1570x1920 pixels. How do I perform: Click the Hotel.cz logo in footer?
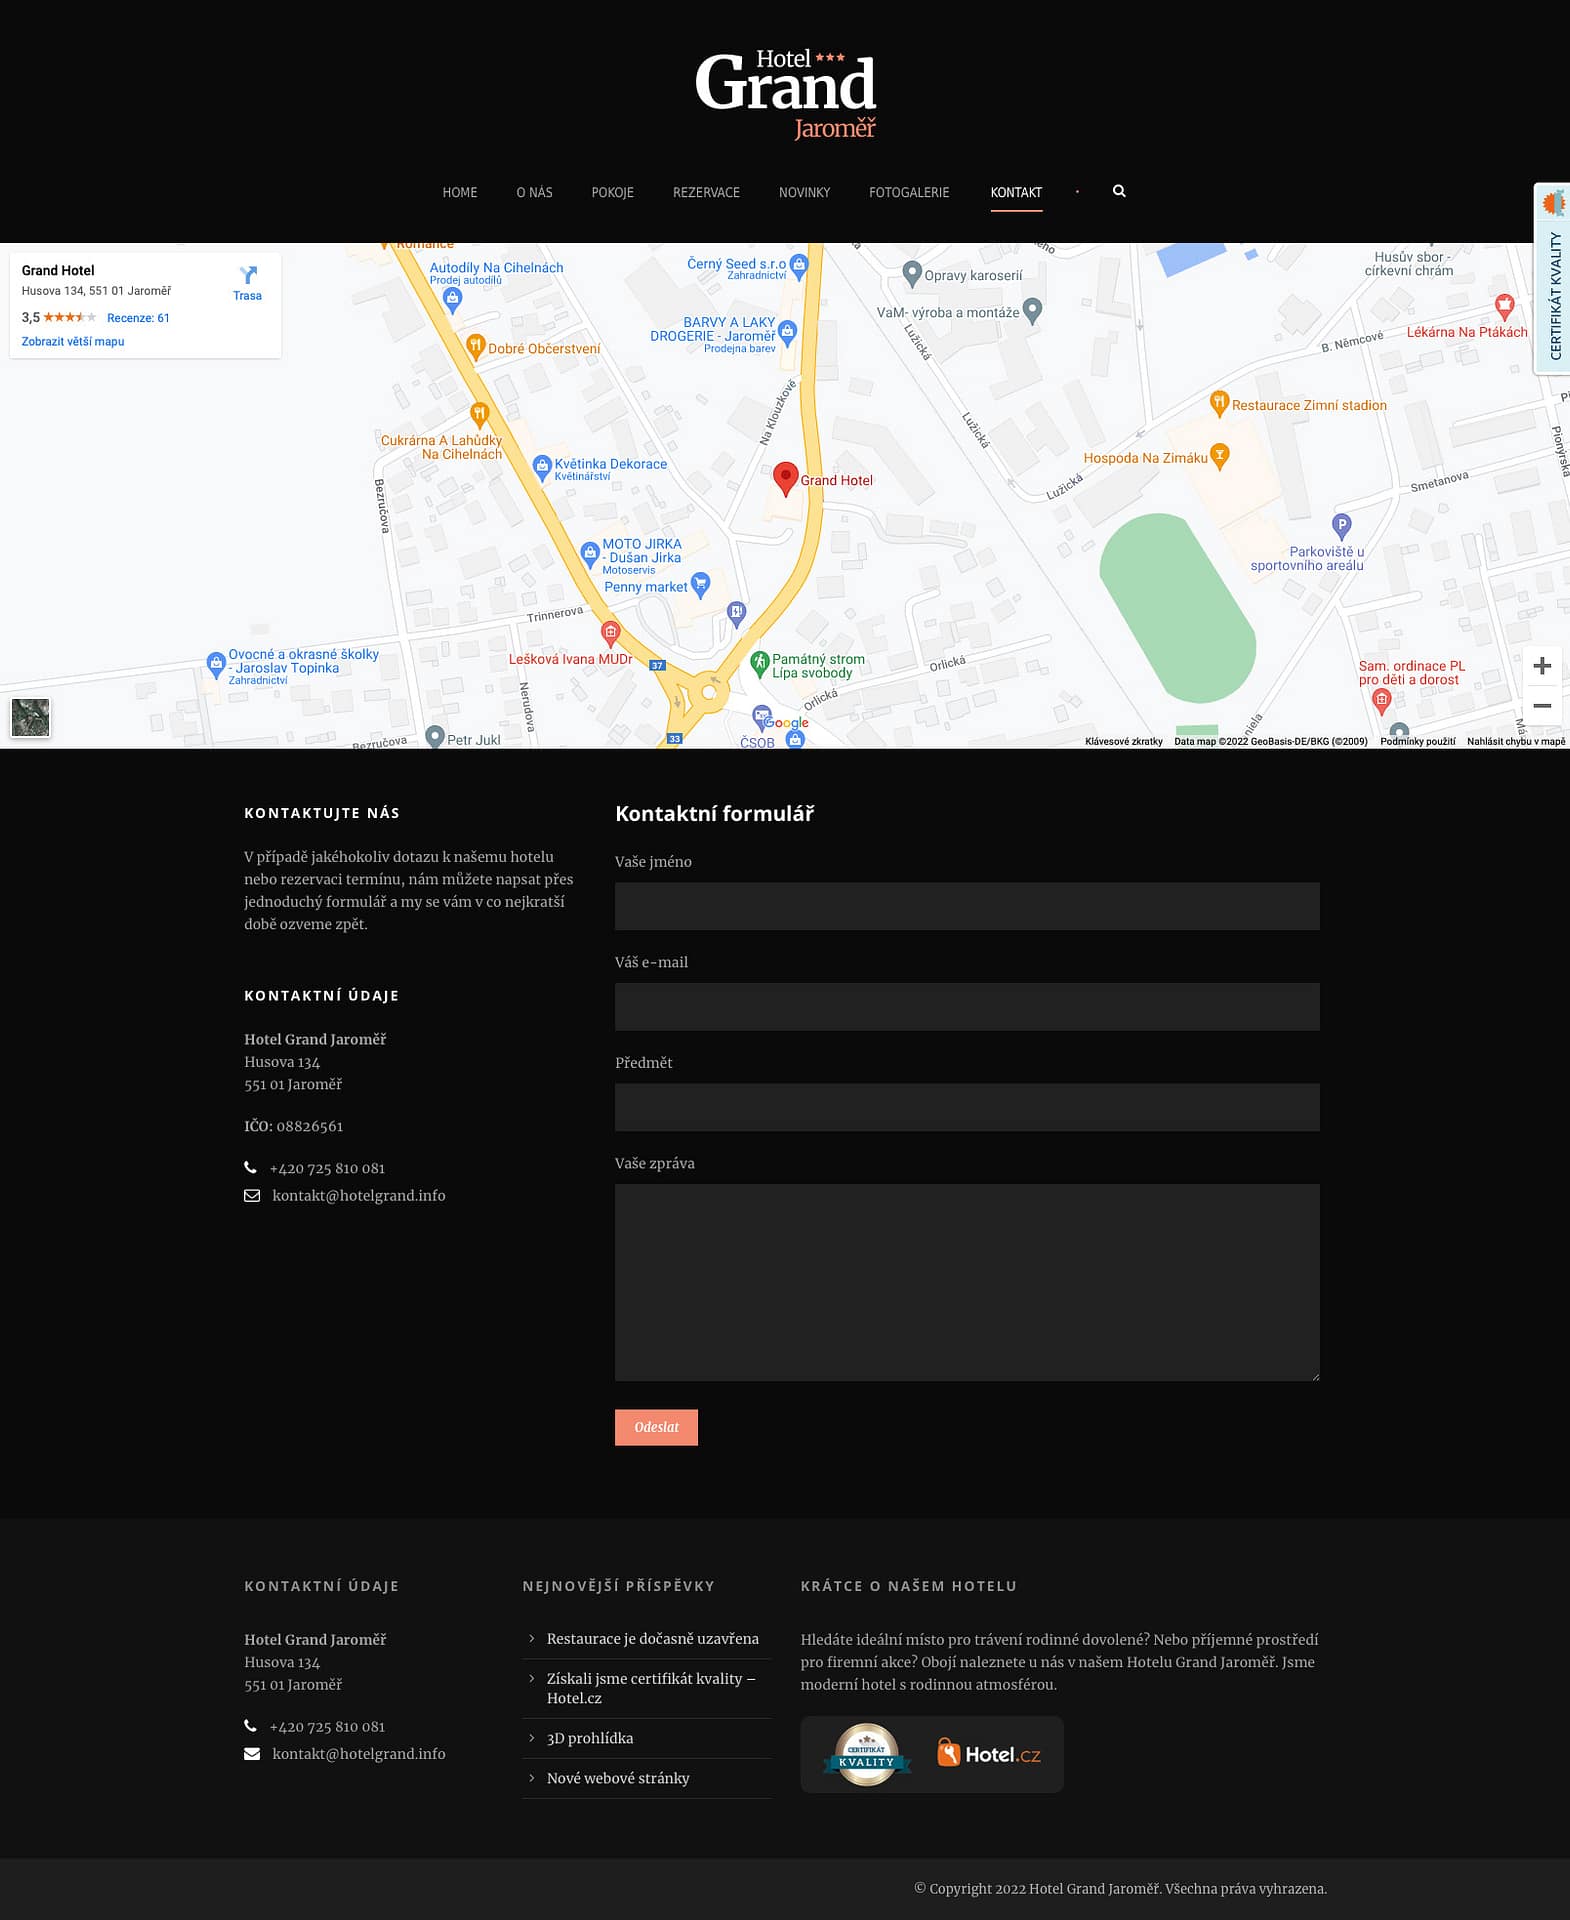pyautogui.click(x=988, y=1754)
